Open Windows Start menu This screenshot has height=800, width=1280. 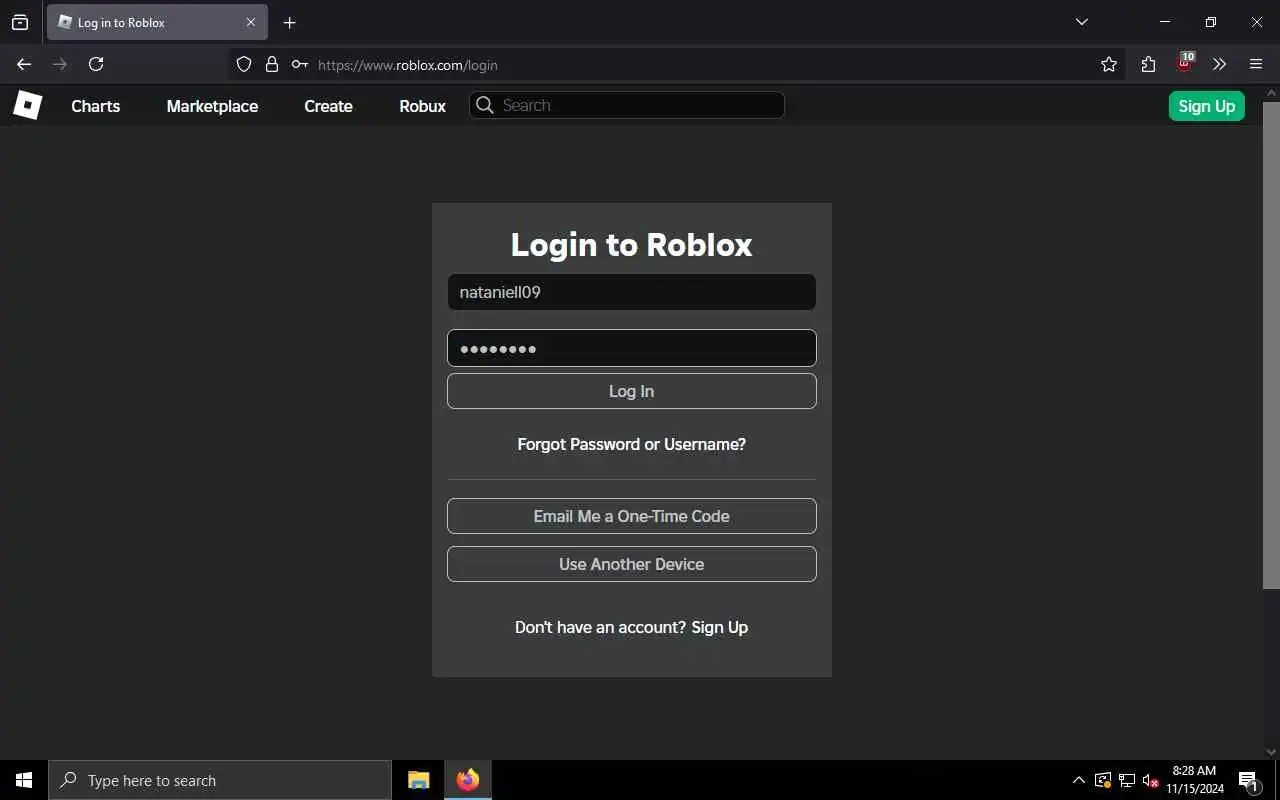(24, 780)
